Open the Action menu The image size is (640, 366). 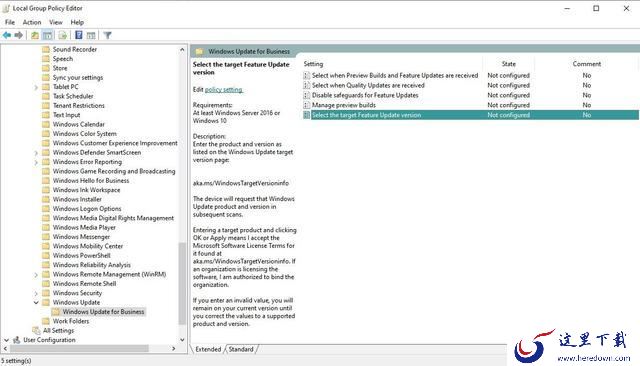click(x=32, y=22)
